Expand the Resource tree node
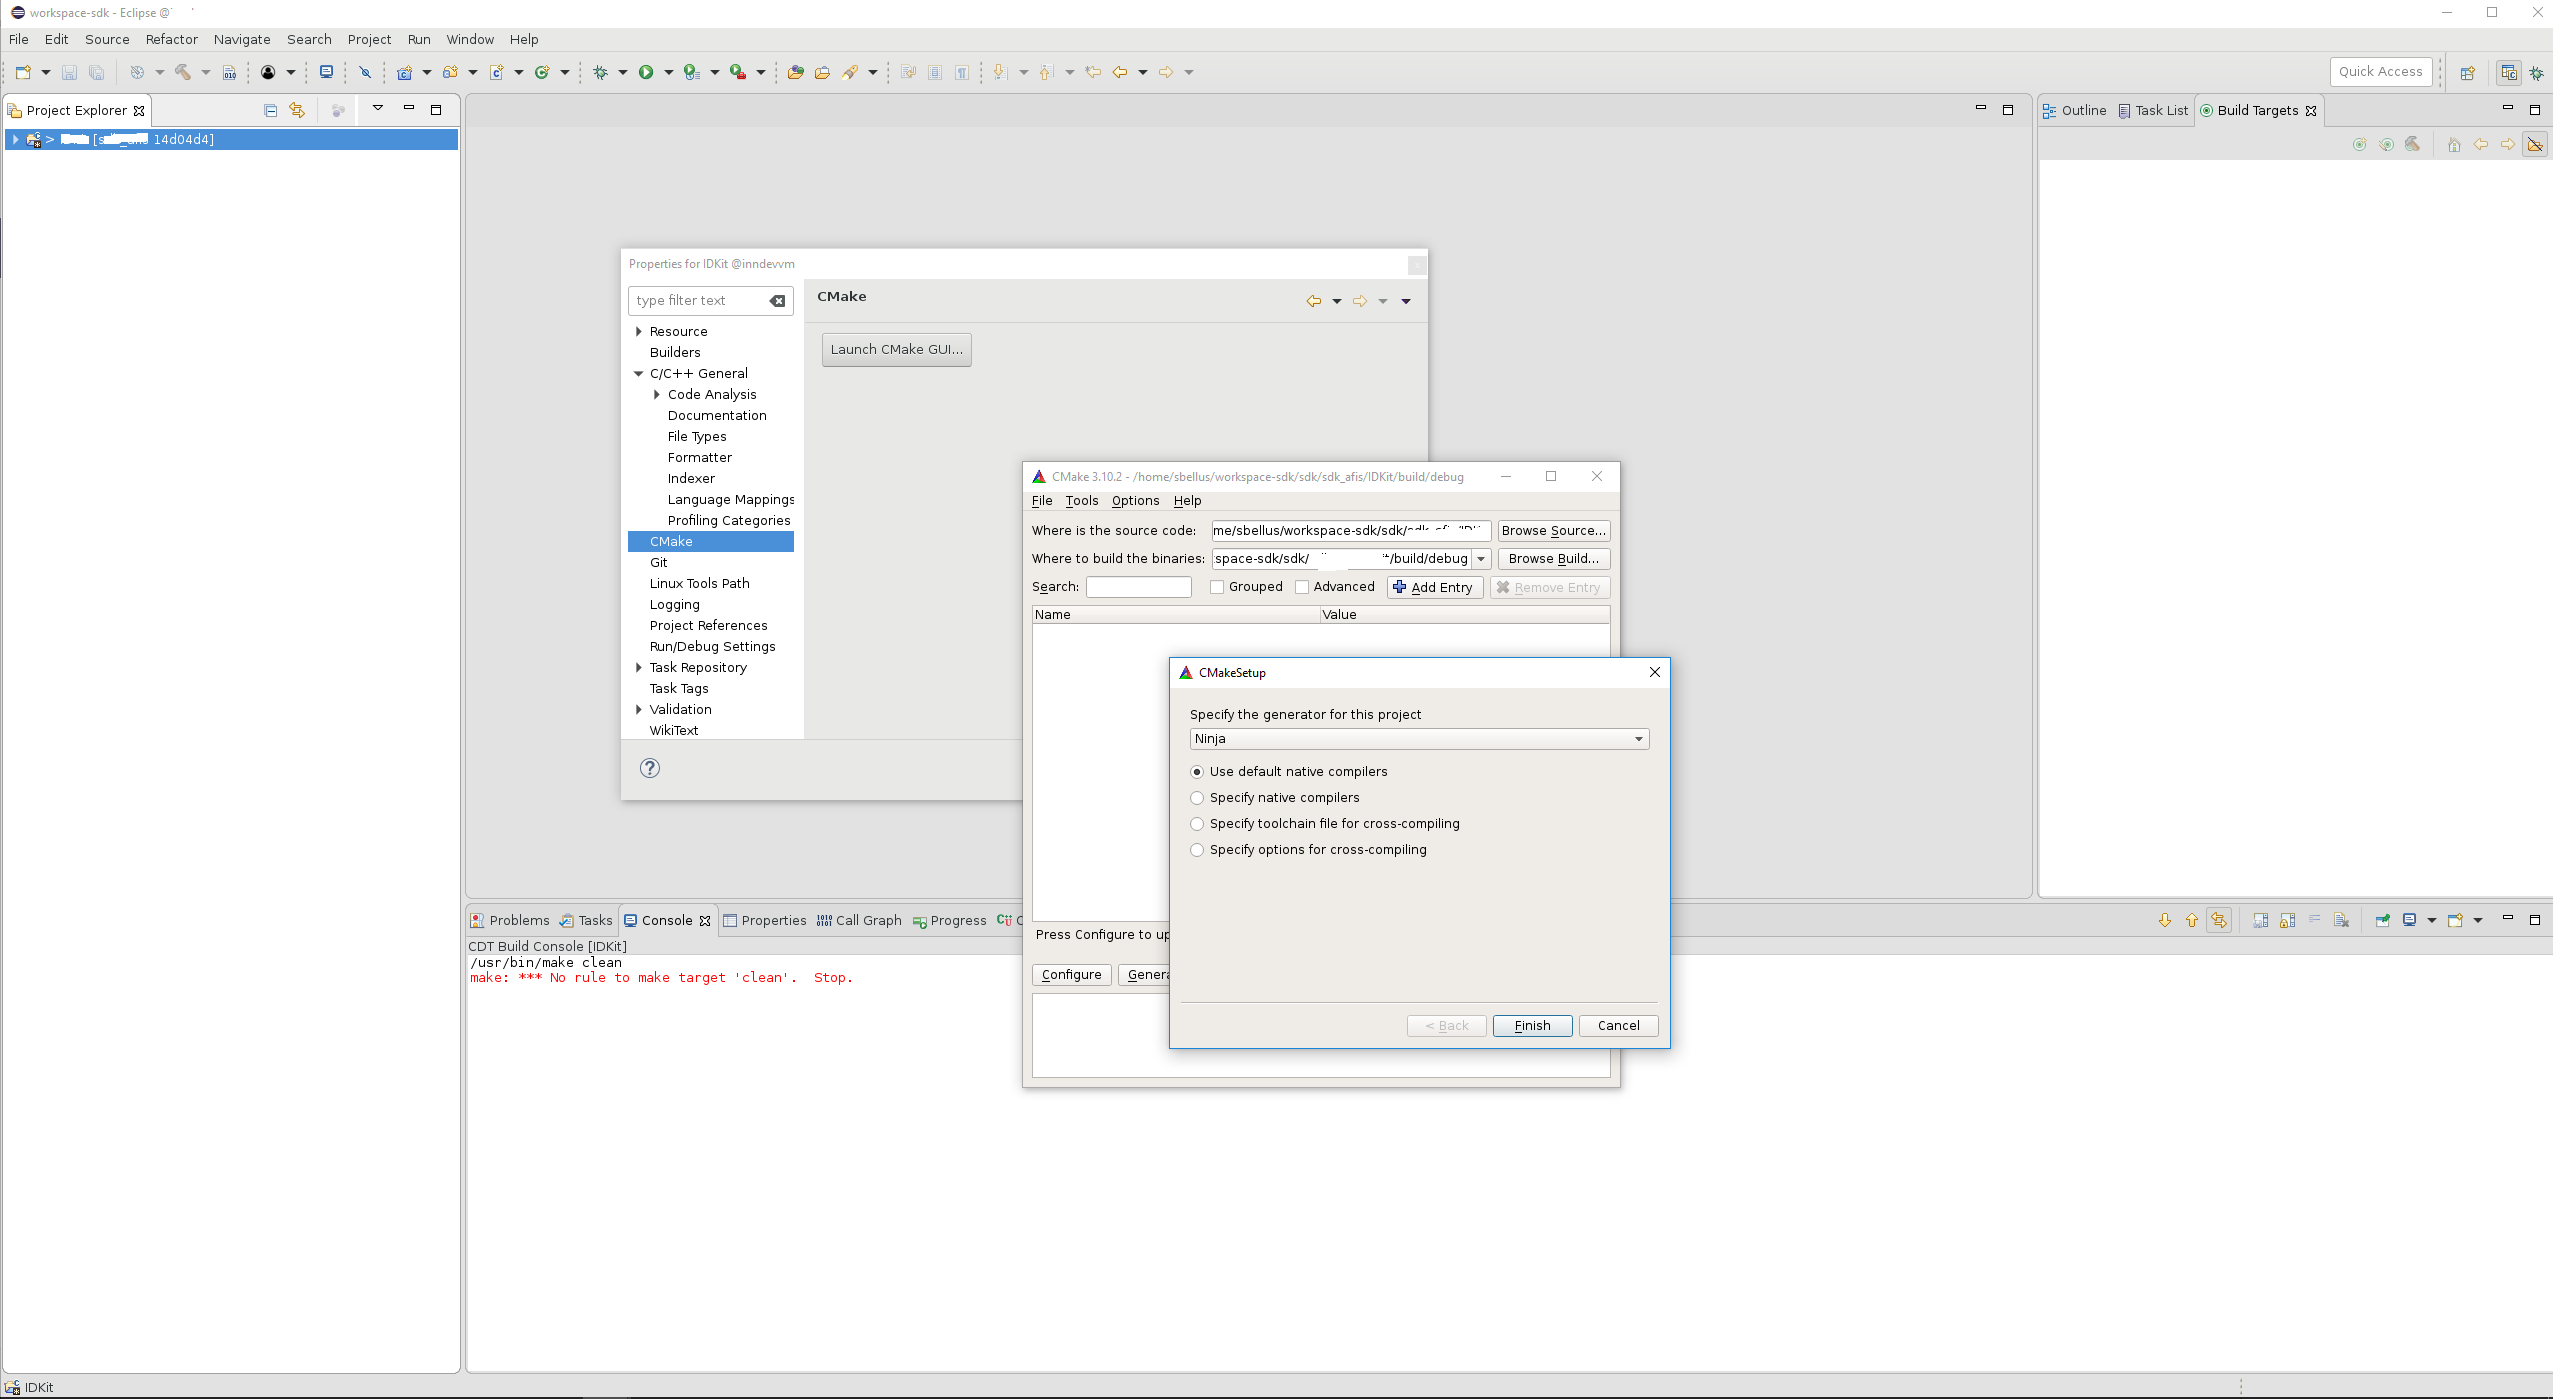Screen dimensions: 2553x1399 click(639, 331)
